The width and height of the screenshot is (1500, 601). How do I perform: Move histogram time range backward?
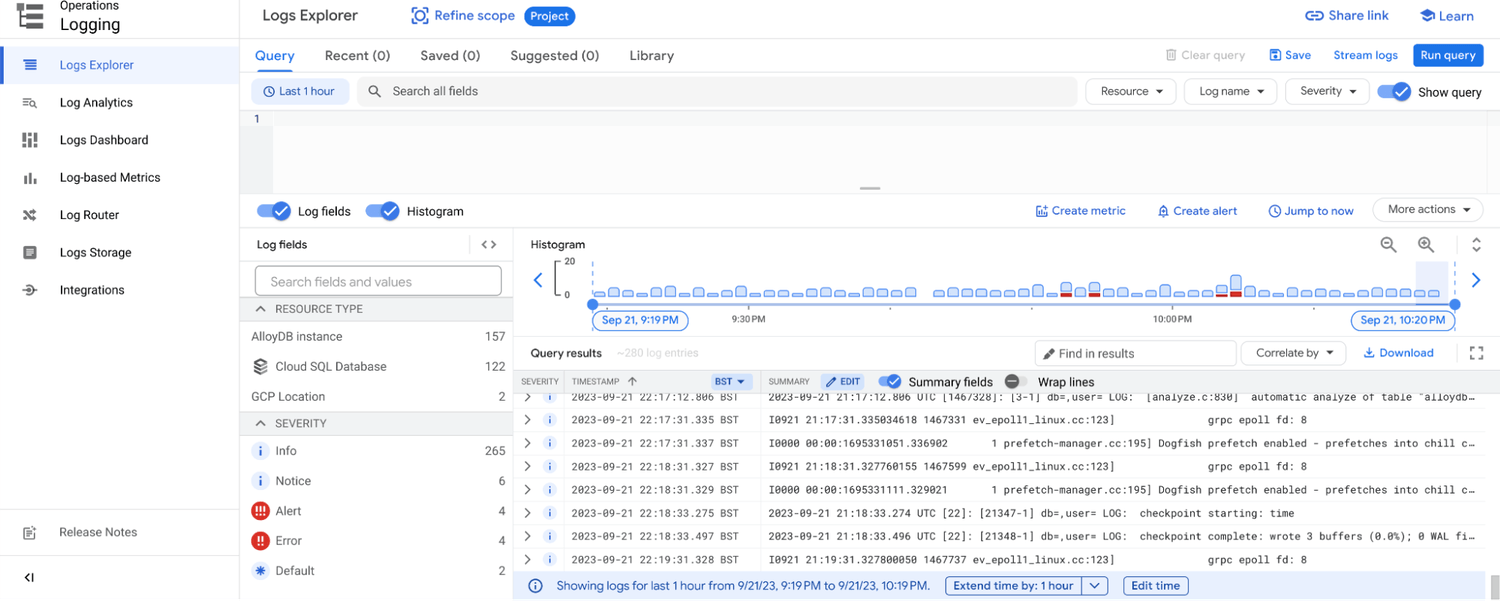pos(538,280)
